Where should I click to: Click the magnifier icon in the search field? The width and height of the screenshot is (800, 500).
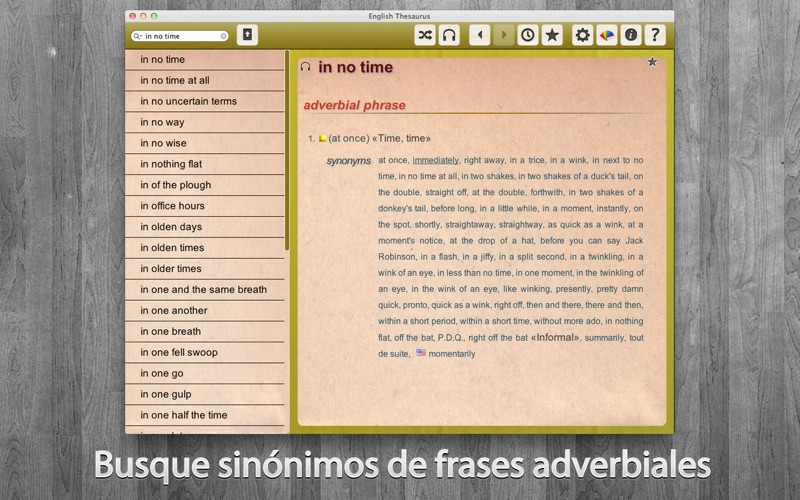pos(137,36)
